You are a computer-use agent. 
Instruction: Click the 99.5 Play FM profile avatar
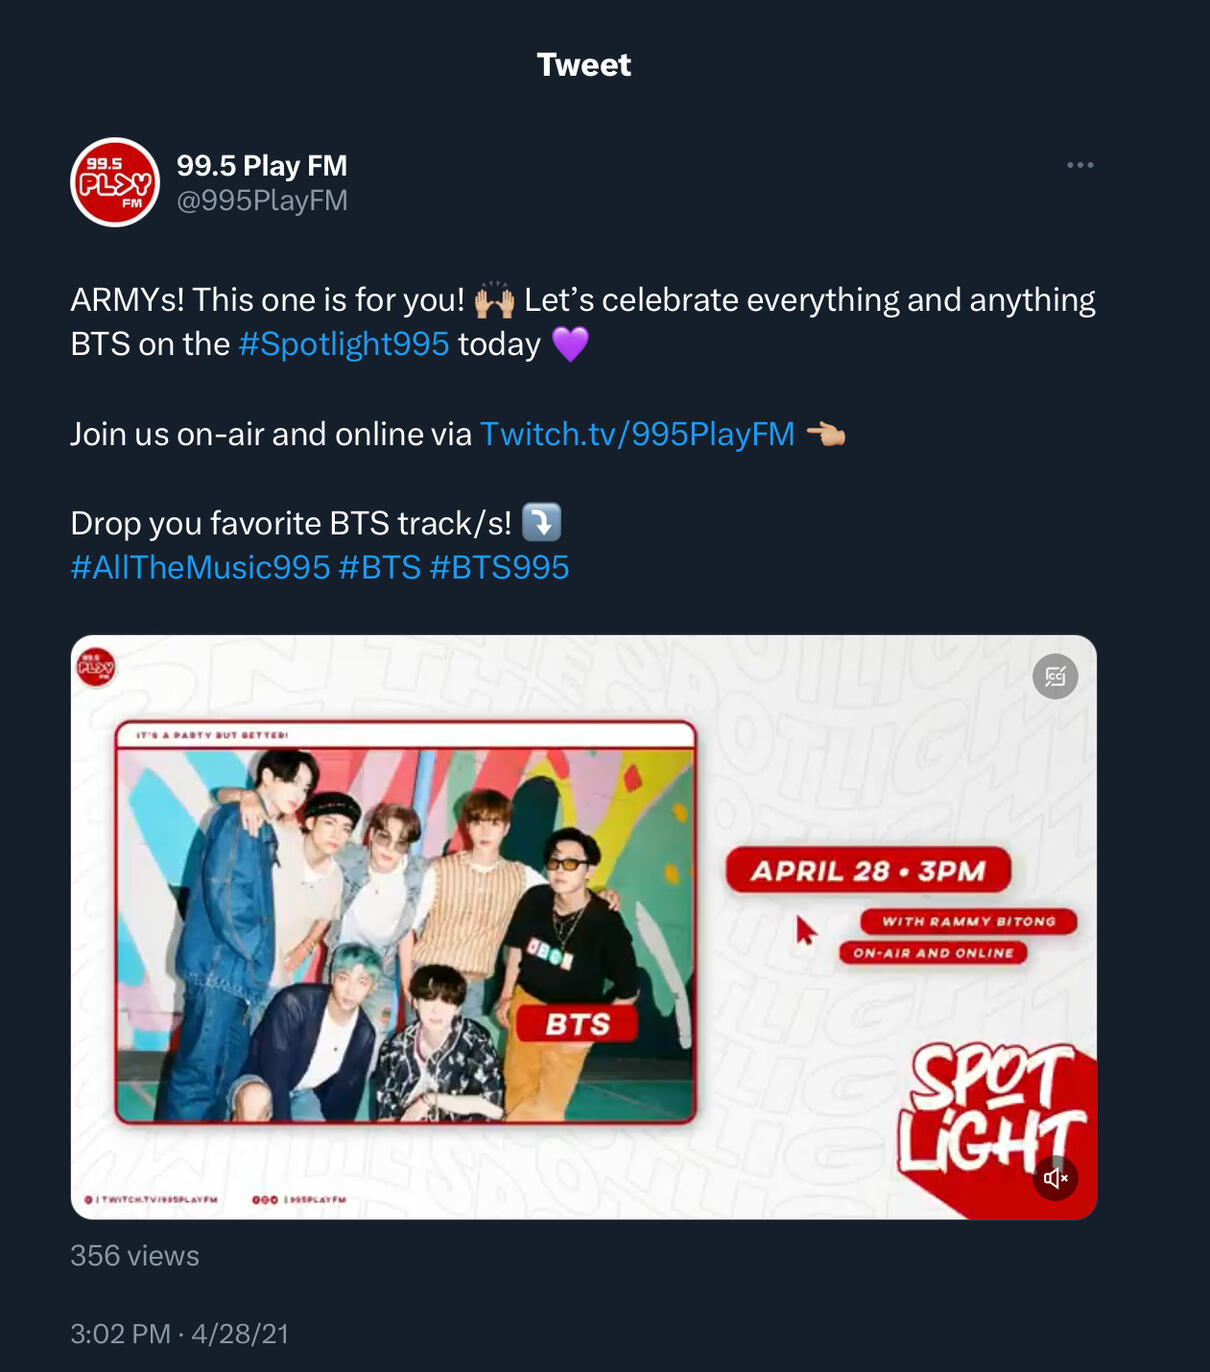115,182
